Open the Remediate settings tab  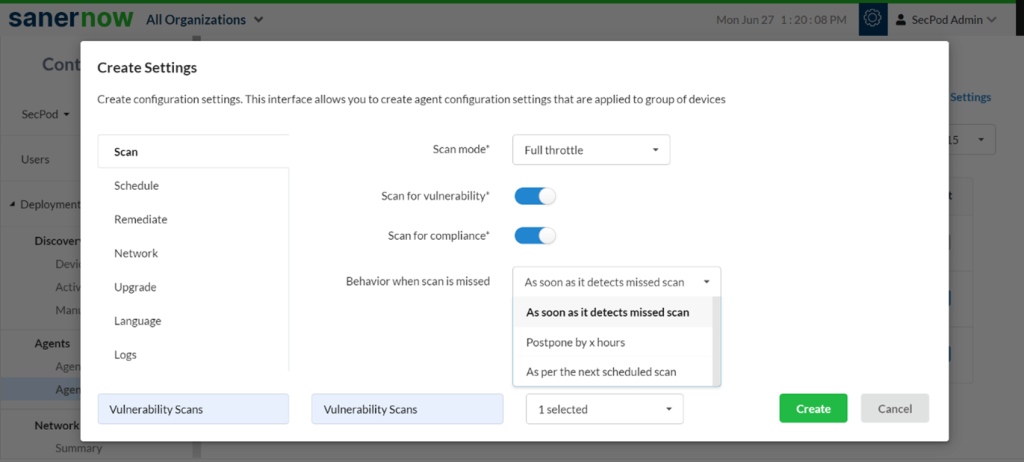[140, 219]
